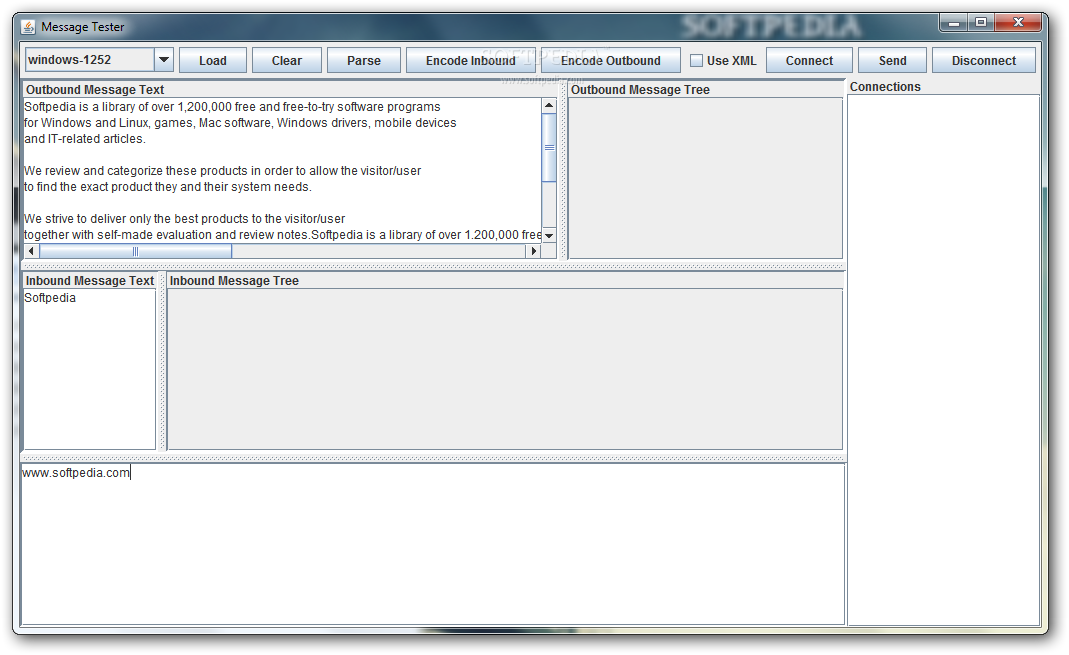Click the encoding combo box text field

[89, 60]
